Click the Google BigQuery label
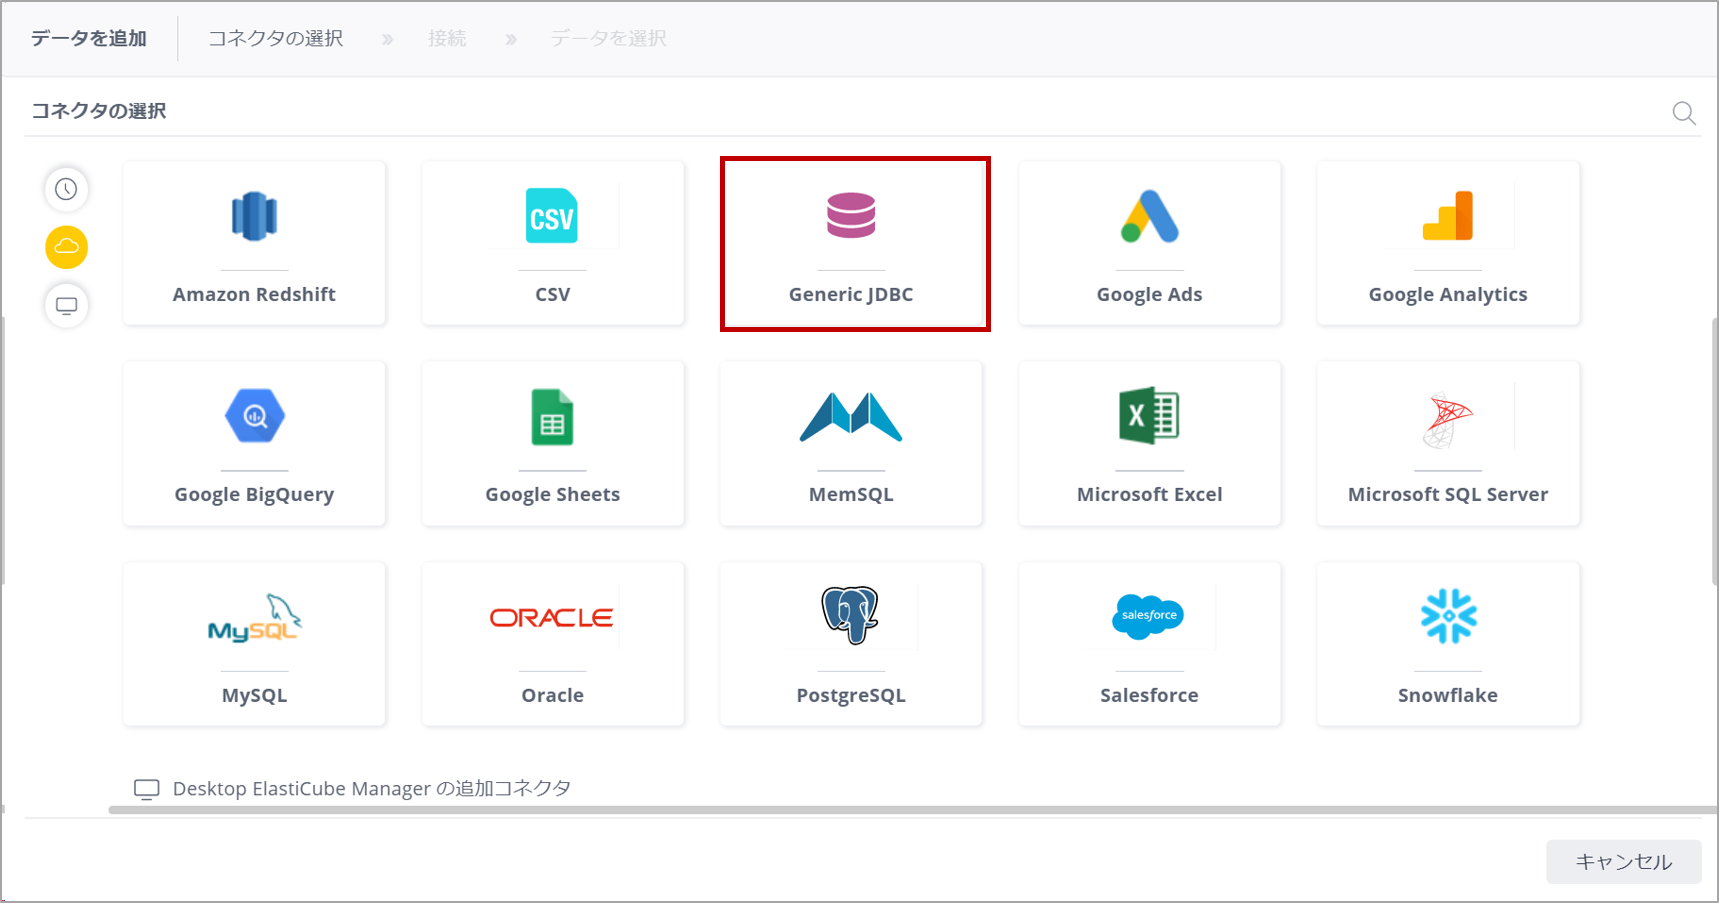 [254, 494]
